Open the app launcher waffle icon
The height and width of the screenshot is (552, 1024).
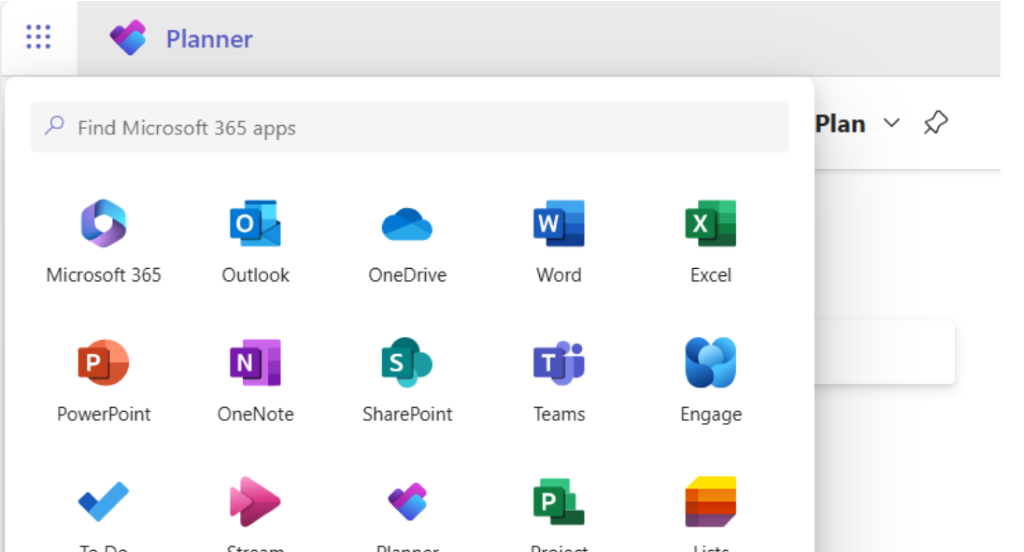pos(39,37)
